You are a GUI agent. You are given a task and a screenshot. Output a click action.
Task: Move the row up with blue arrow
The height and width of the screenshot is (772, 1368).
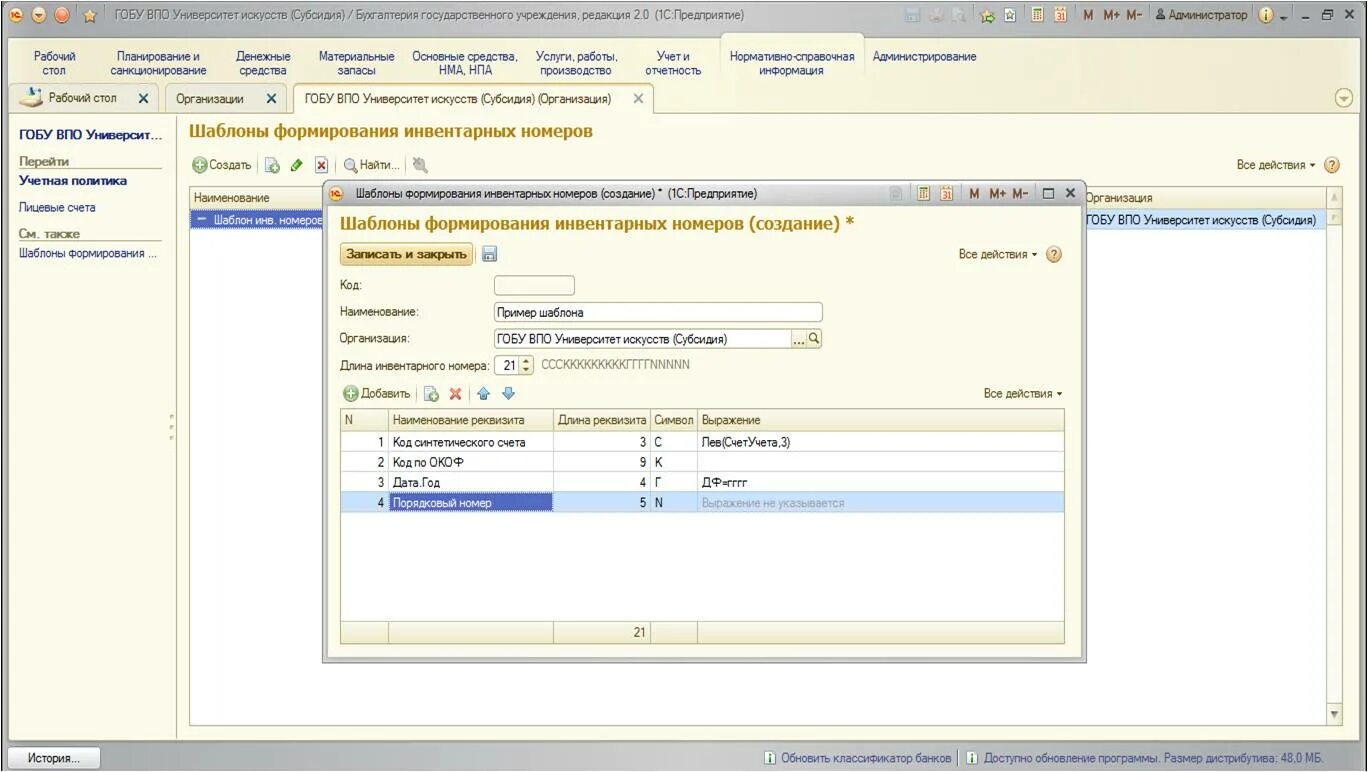(x=483, y=394)
